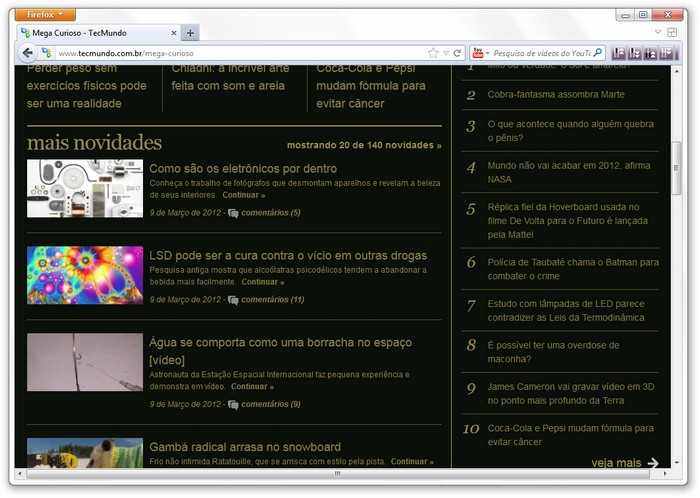The width and height of the screenshot is (700, 498).
Task: Click the arrow icon next to veja mais
Action: [x=653, y=463]
